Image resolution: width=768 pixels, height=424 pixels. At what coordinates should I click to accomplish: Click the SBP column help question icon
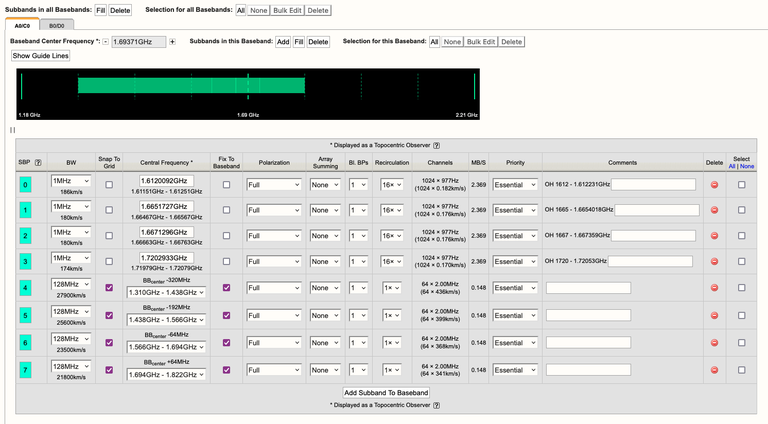click(x=38, y=163)
